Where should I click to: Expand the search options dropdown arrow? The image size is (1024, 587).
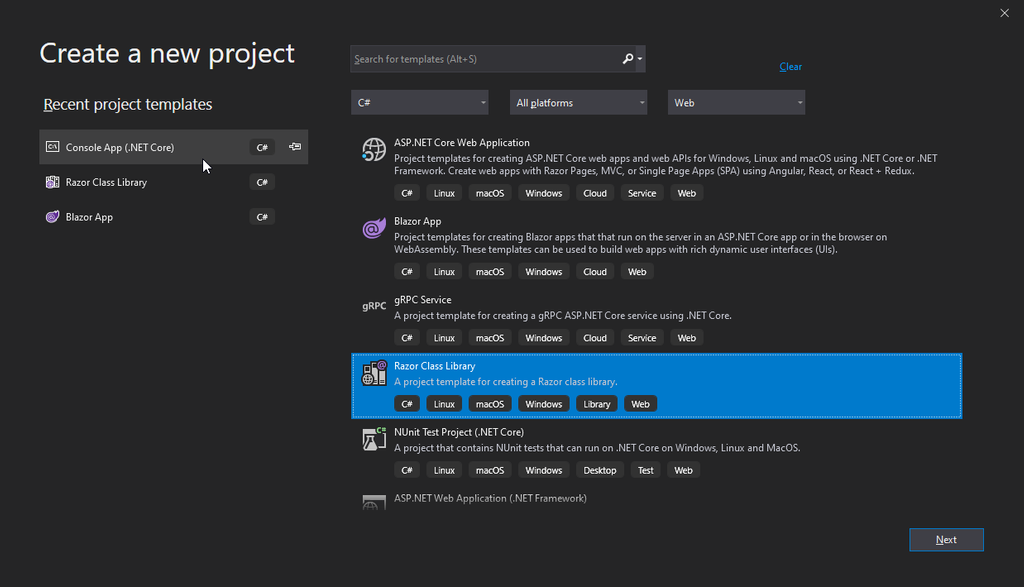tap(640, 59)
